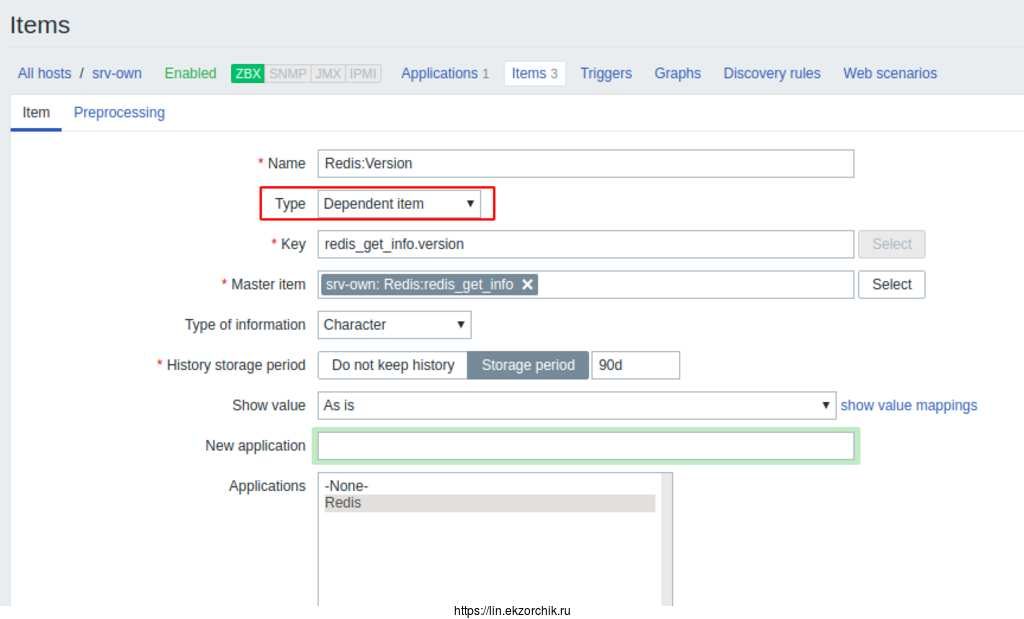This screenshot has height=619, width=1024.
Task: Navigate to All hosts breadcrumb
Action: (x=44, y=74)
